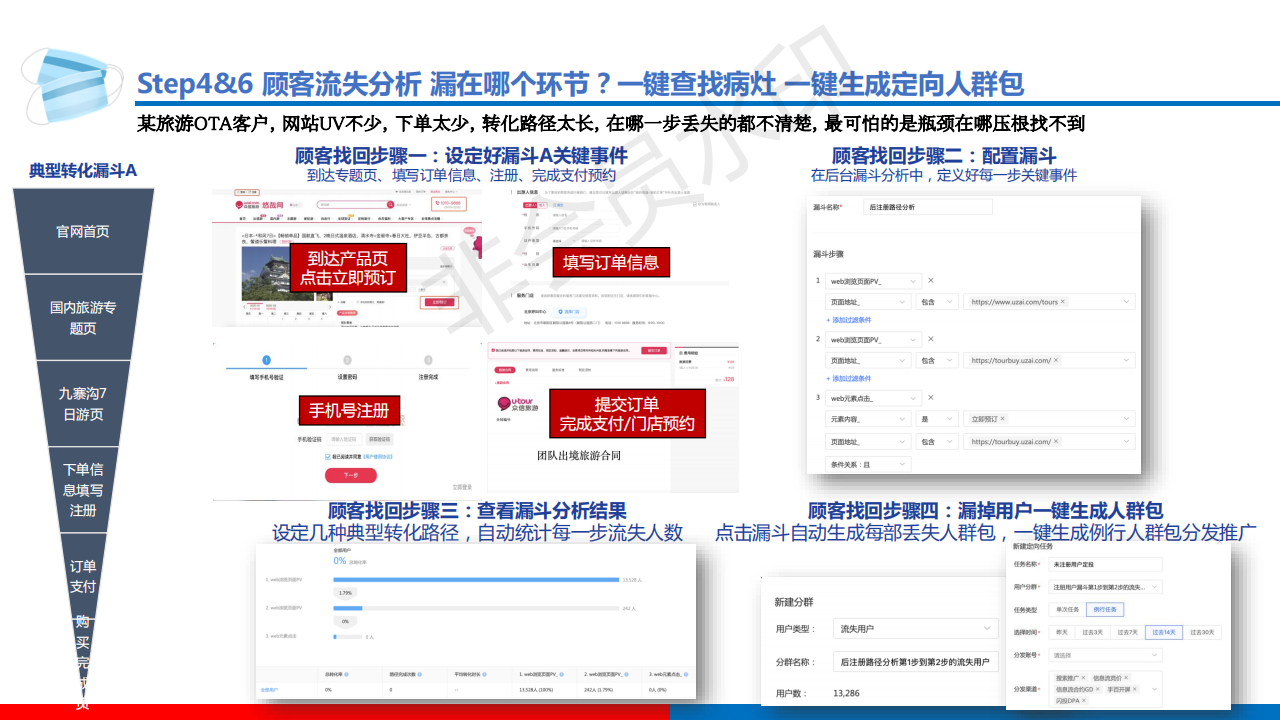Open the 是 operator dropdown in step 3
The width and height of the screenshot is (1280, 720).
coord(936,419)
